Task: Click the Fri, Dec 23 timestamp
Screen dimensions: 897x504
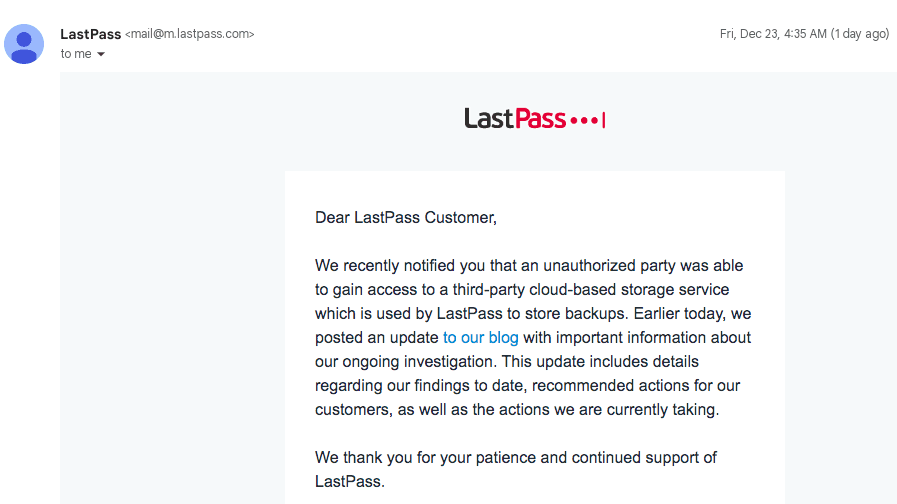Action: point(773,34)
